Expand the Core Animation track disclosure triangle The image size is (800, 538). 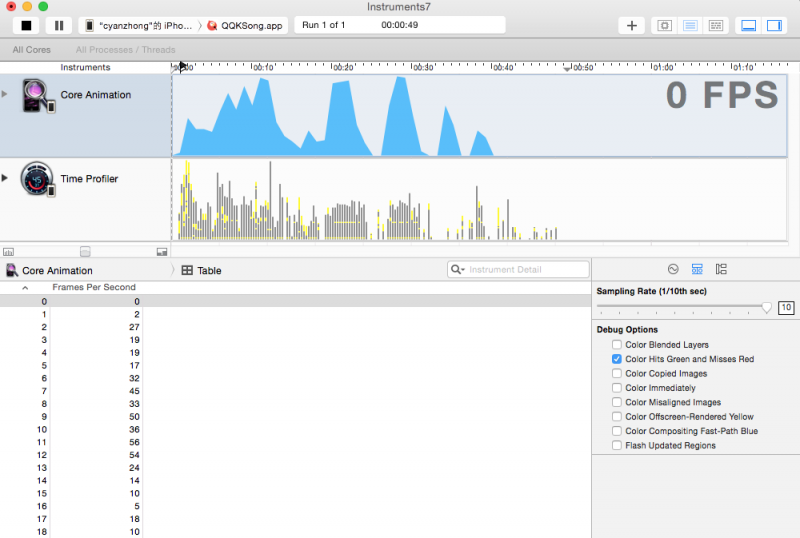click(x=5, y=93)
